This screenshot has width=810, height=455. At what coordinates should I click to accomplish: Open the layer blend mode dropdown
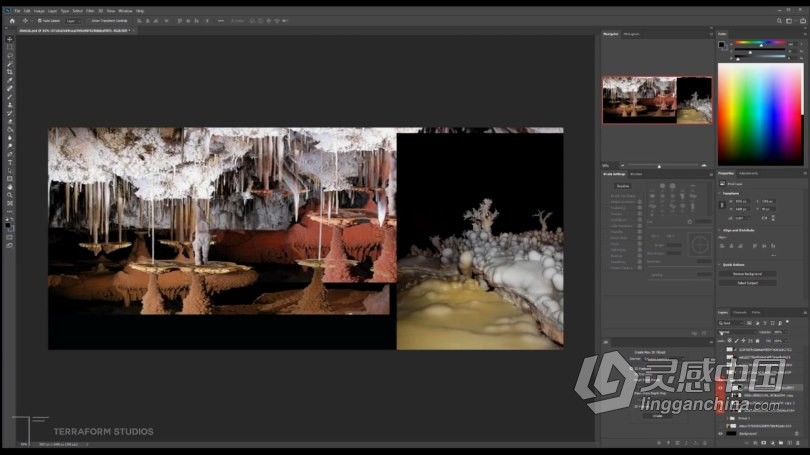point(735,332)
